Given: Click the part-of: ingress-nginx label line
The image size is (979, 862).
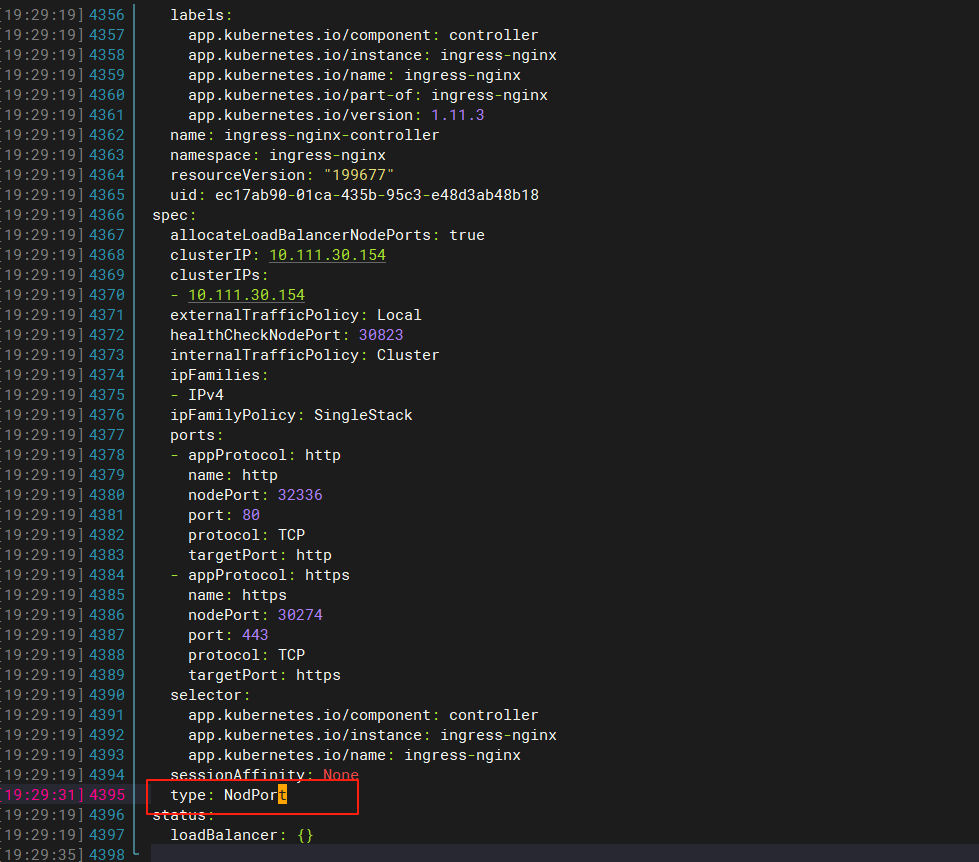Looking at the screenshot, I should [x=368, y=95].
